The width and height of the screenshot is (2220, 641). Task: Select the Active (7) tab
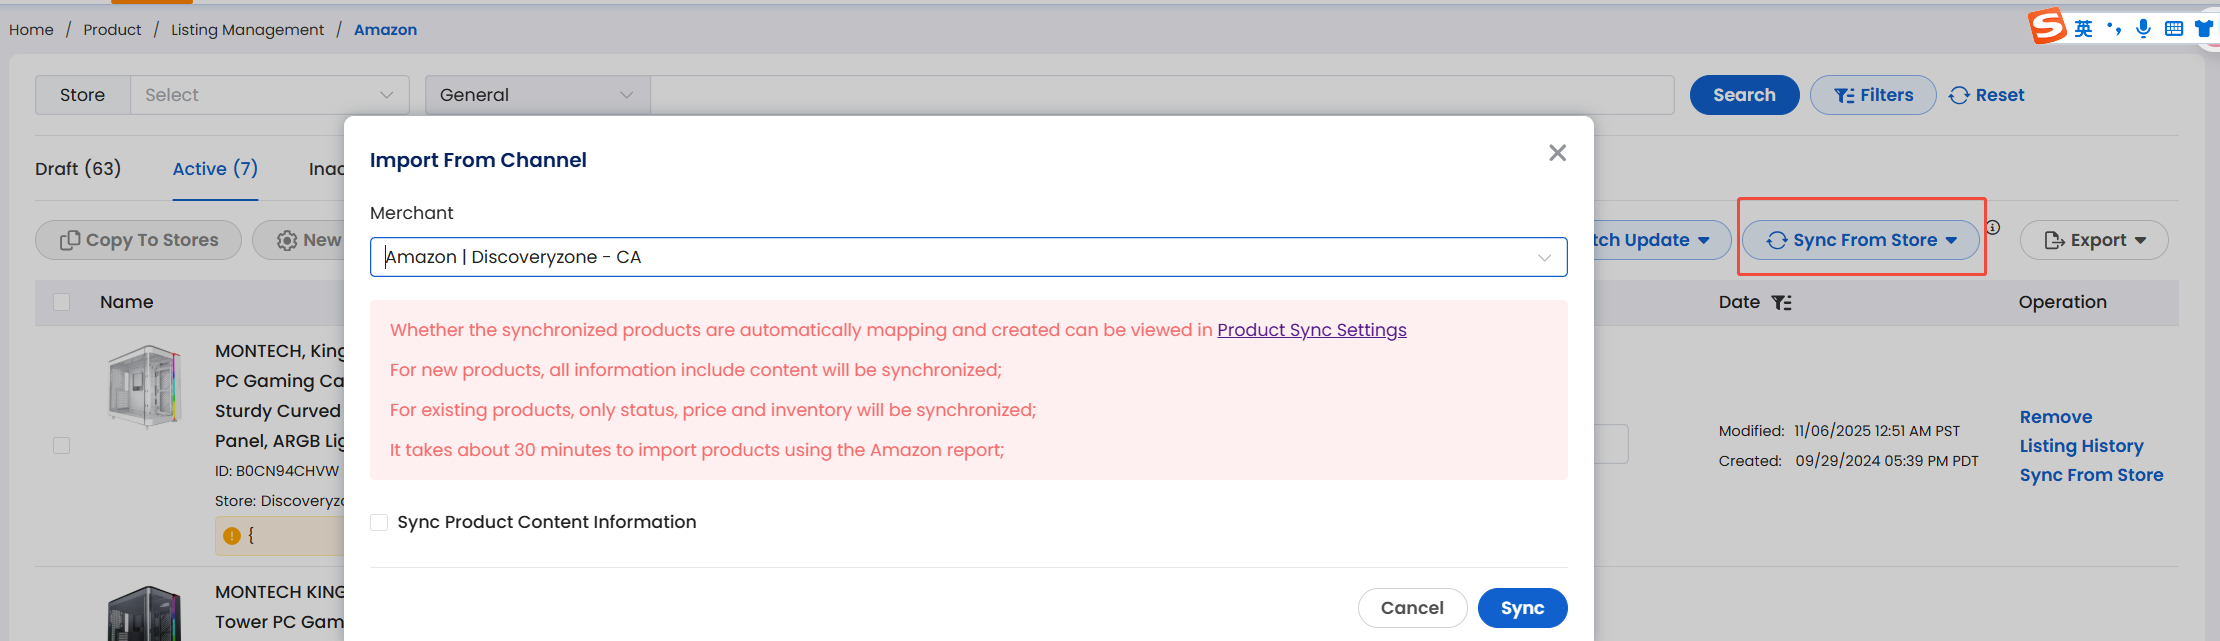pos(215,169)
